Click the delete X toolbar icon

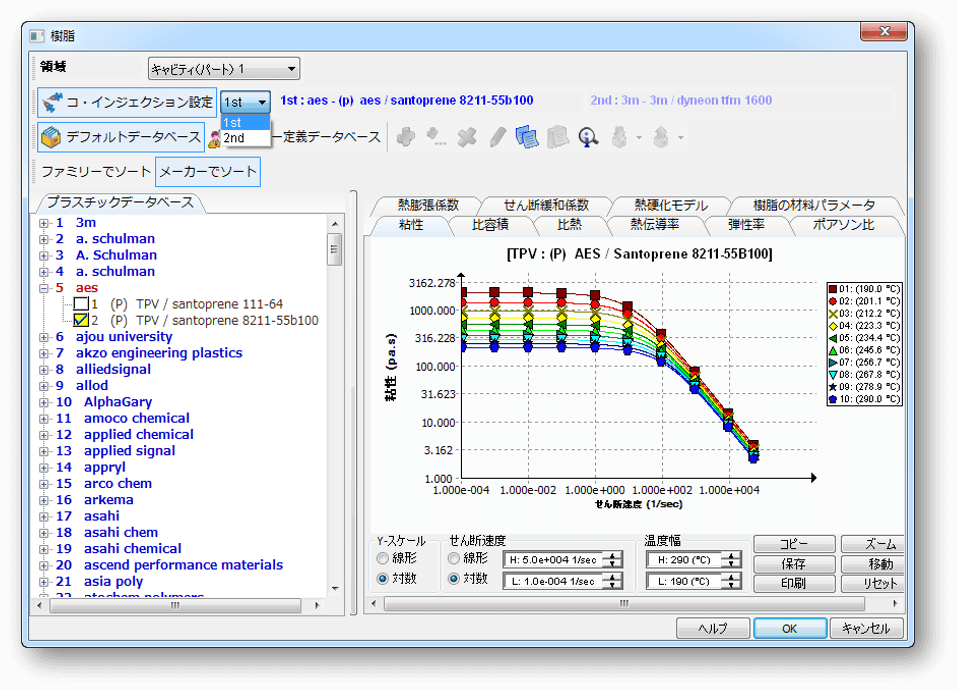click(467, 137)
